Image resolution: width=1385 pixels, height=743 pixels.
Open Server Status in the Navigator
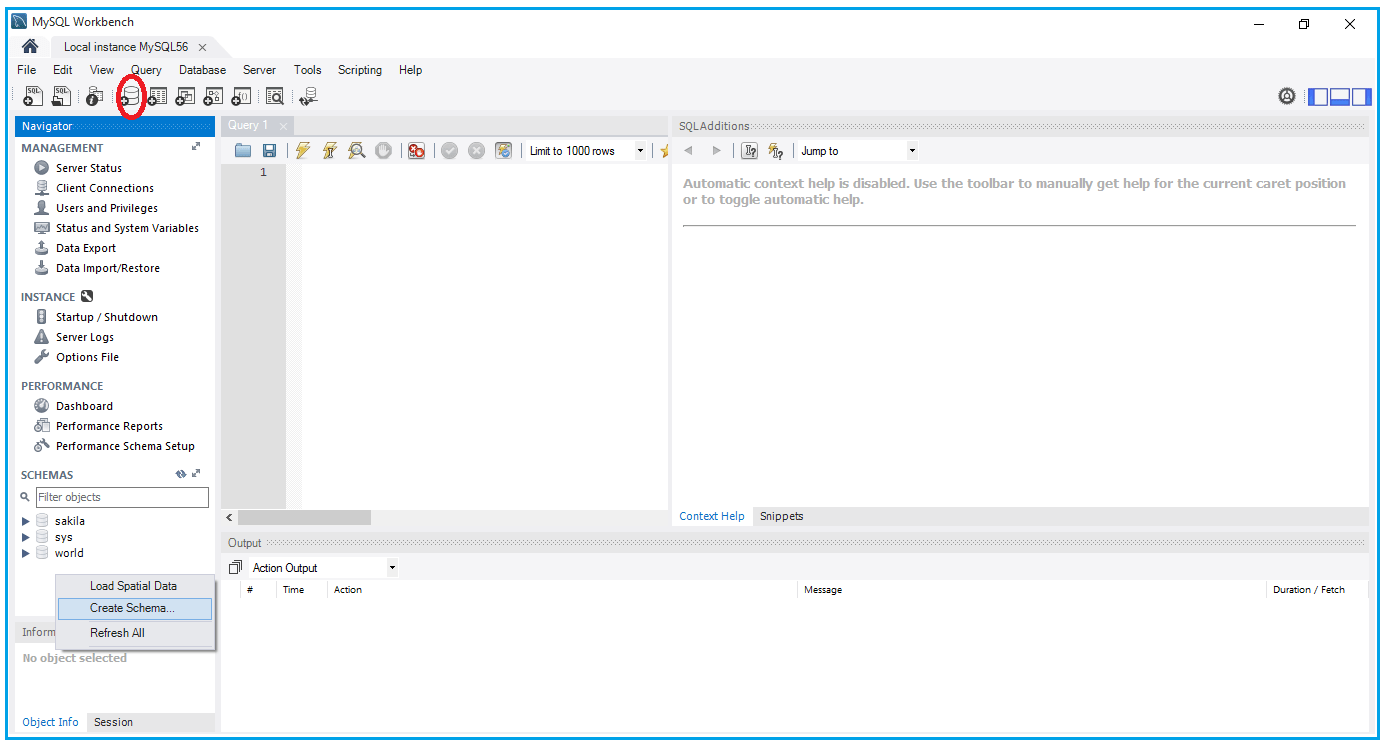point(88,167)
